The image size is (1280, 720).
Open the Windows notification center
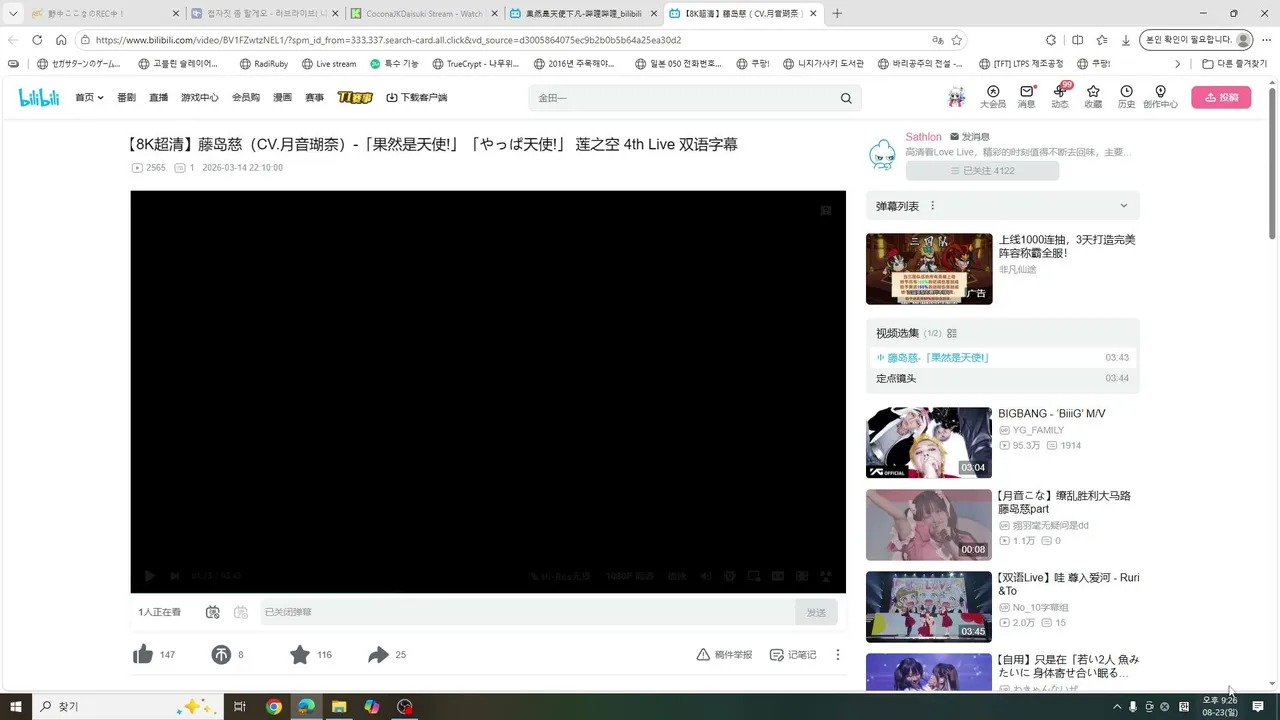coord(1259,706)
